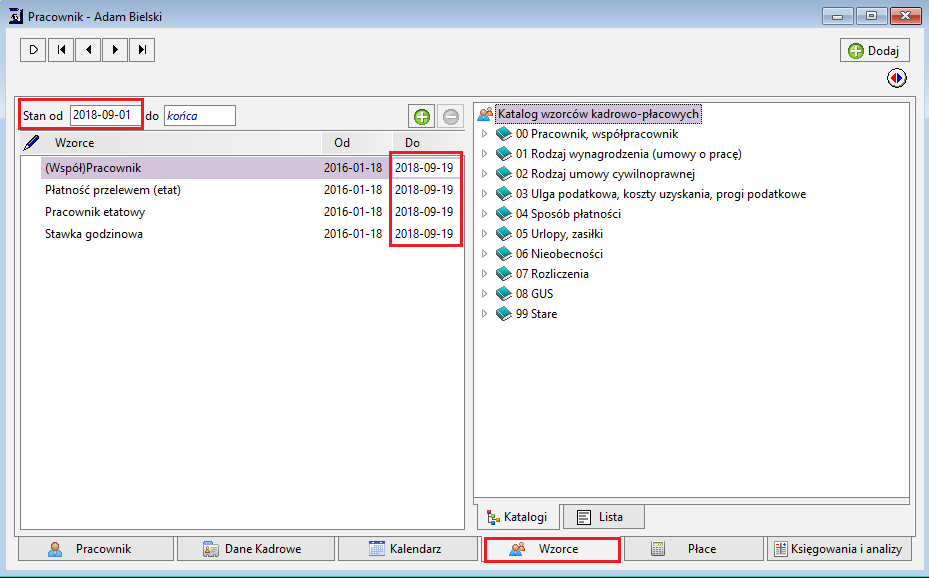
Task: Jump to the last employee record
Action: 142,50
